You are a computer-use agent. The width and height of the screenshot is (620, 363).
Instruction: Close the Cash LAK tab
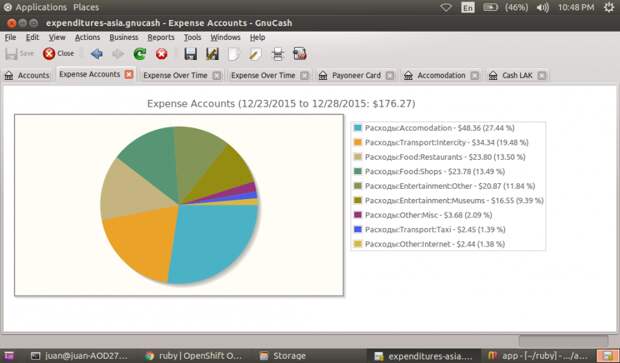click(542, 76)
